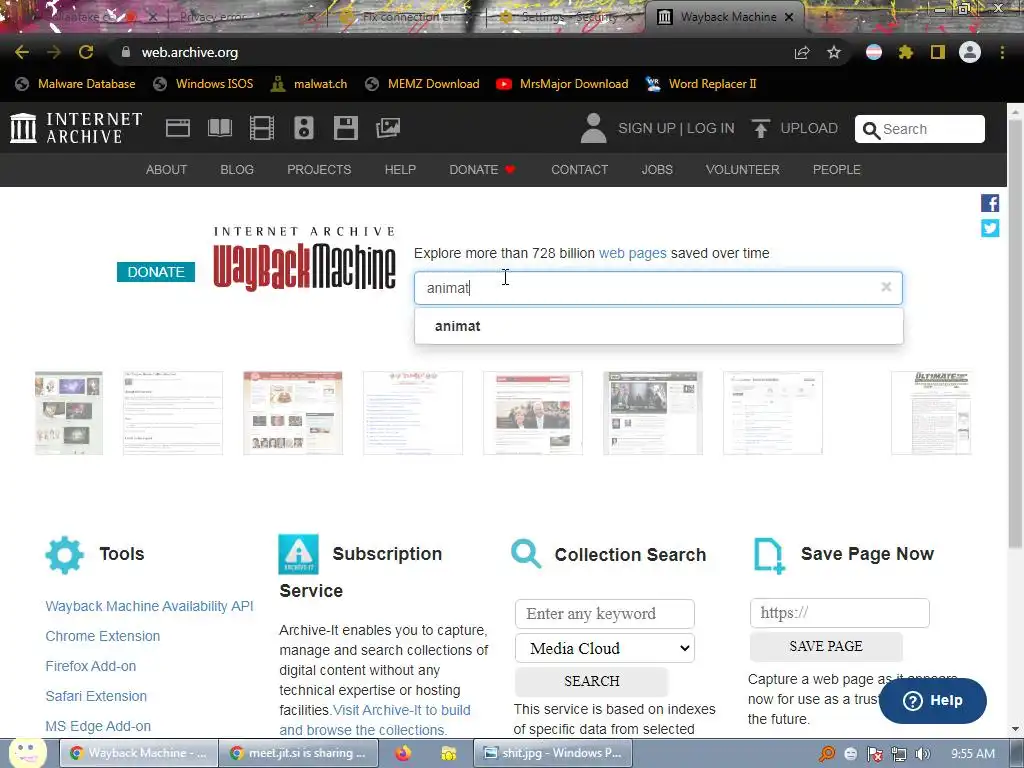
Task: Open the Chrome Extension link
Action: (x=103, y=636)
